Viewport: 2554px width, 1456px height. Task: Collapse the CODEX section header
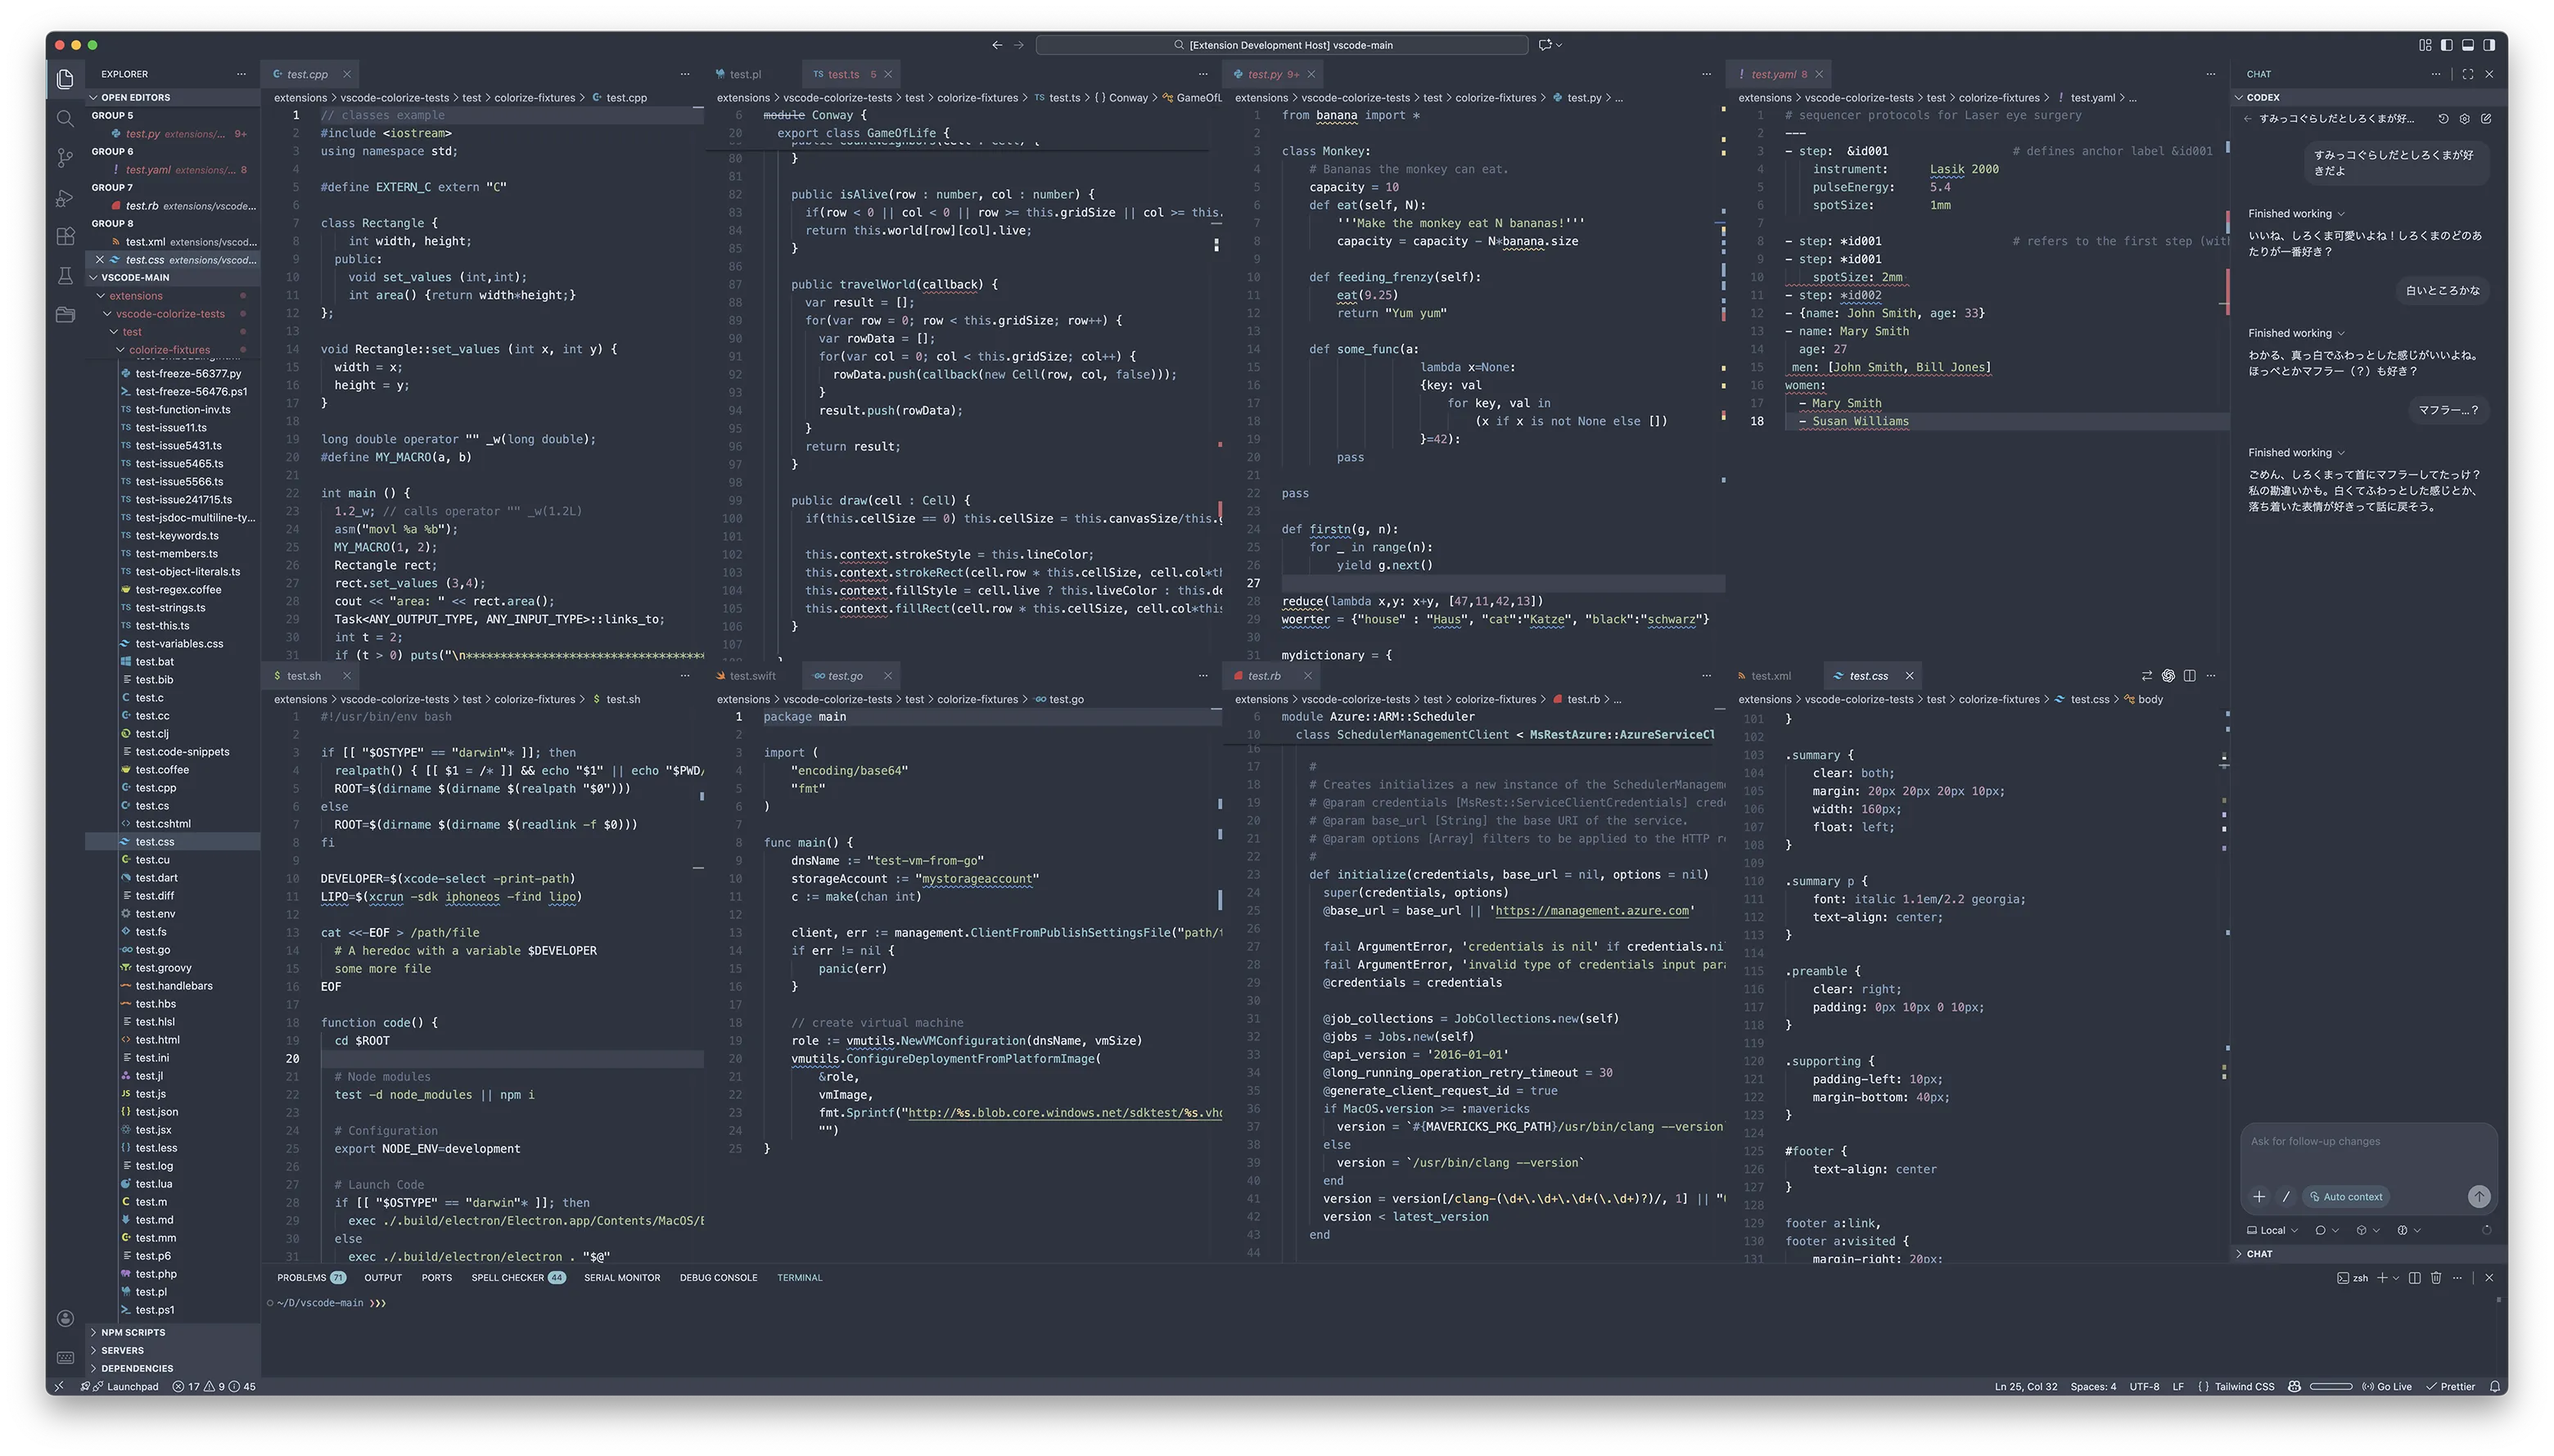[x=2262, y=98]
